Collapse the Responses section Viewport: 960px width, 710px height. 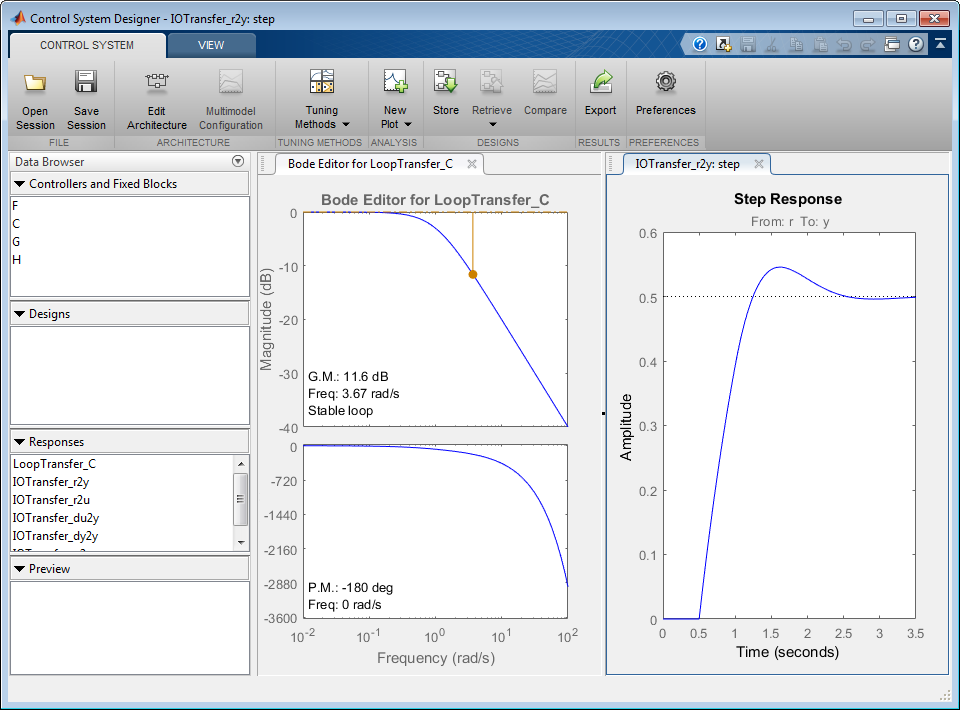click(20, 442)
